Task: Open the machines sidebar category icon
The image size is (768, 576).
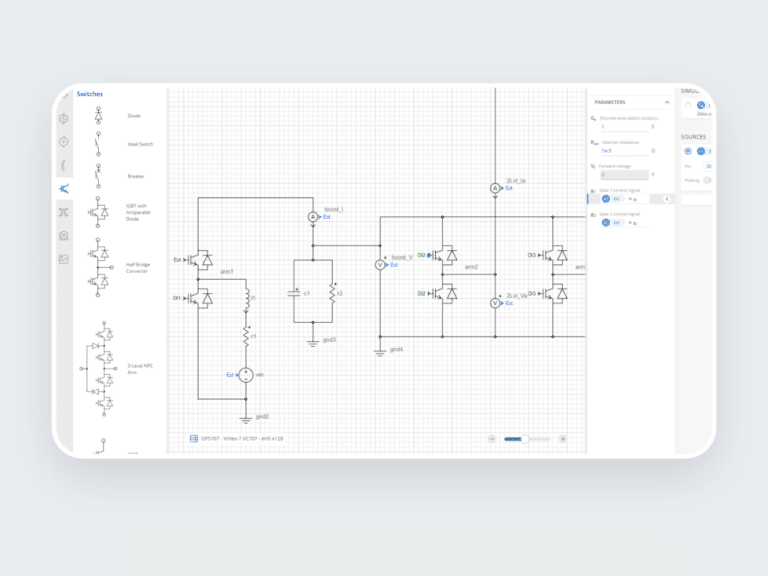Action: click(64, 236)
